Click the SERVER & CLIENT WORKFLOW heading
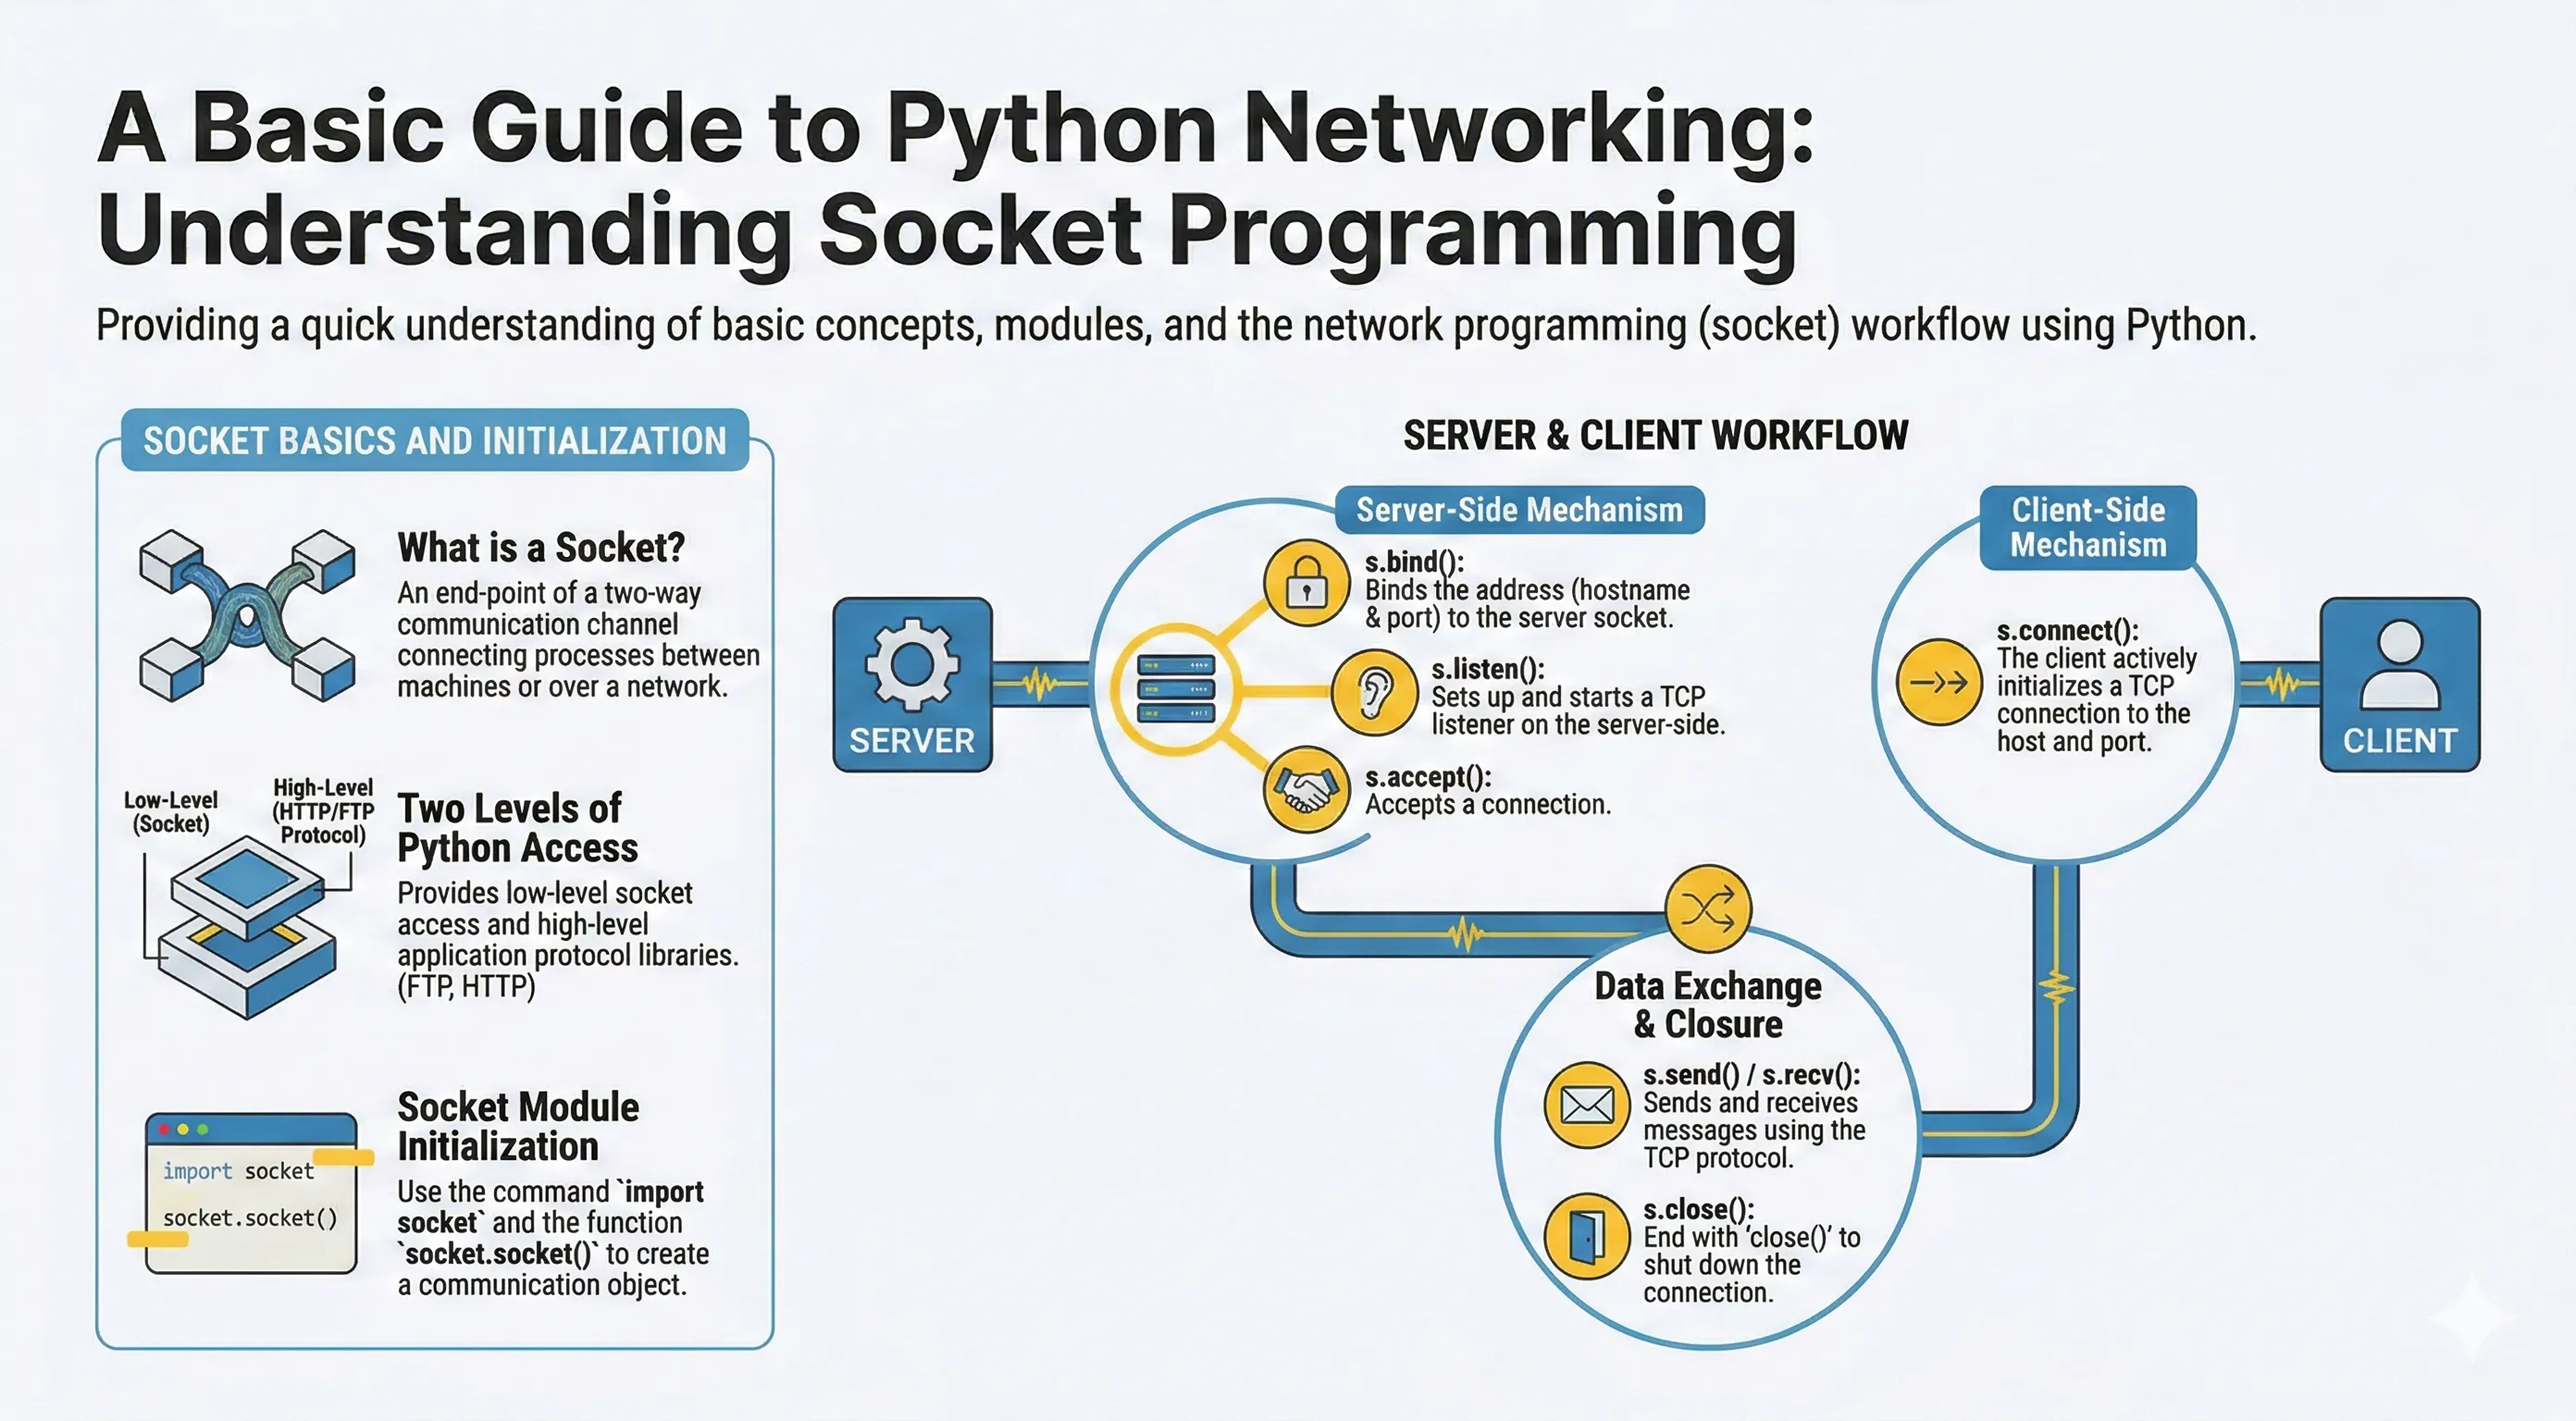This screenshot has width=2576, height=1421. coord(1655,435)
